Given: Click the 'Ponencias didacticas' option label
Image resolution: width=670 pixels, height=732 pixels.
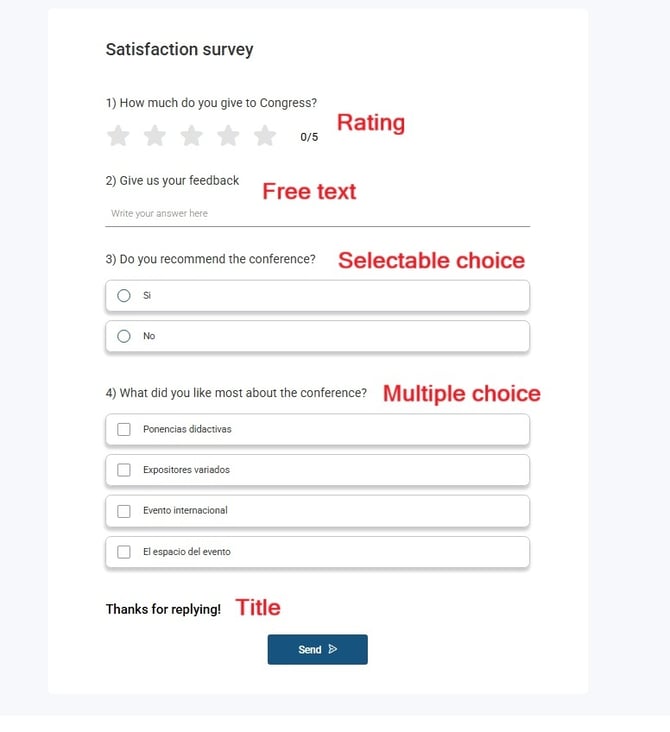Looking at the screenshot, I should tap(187, 429).
